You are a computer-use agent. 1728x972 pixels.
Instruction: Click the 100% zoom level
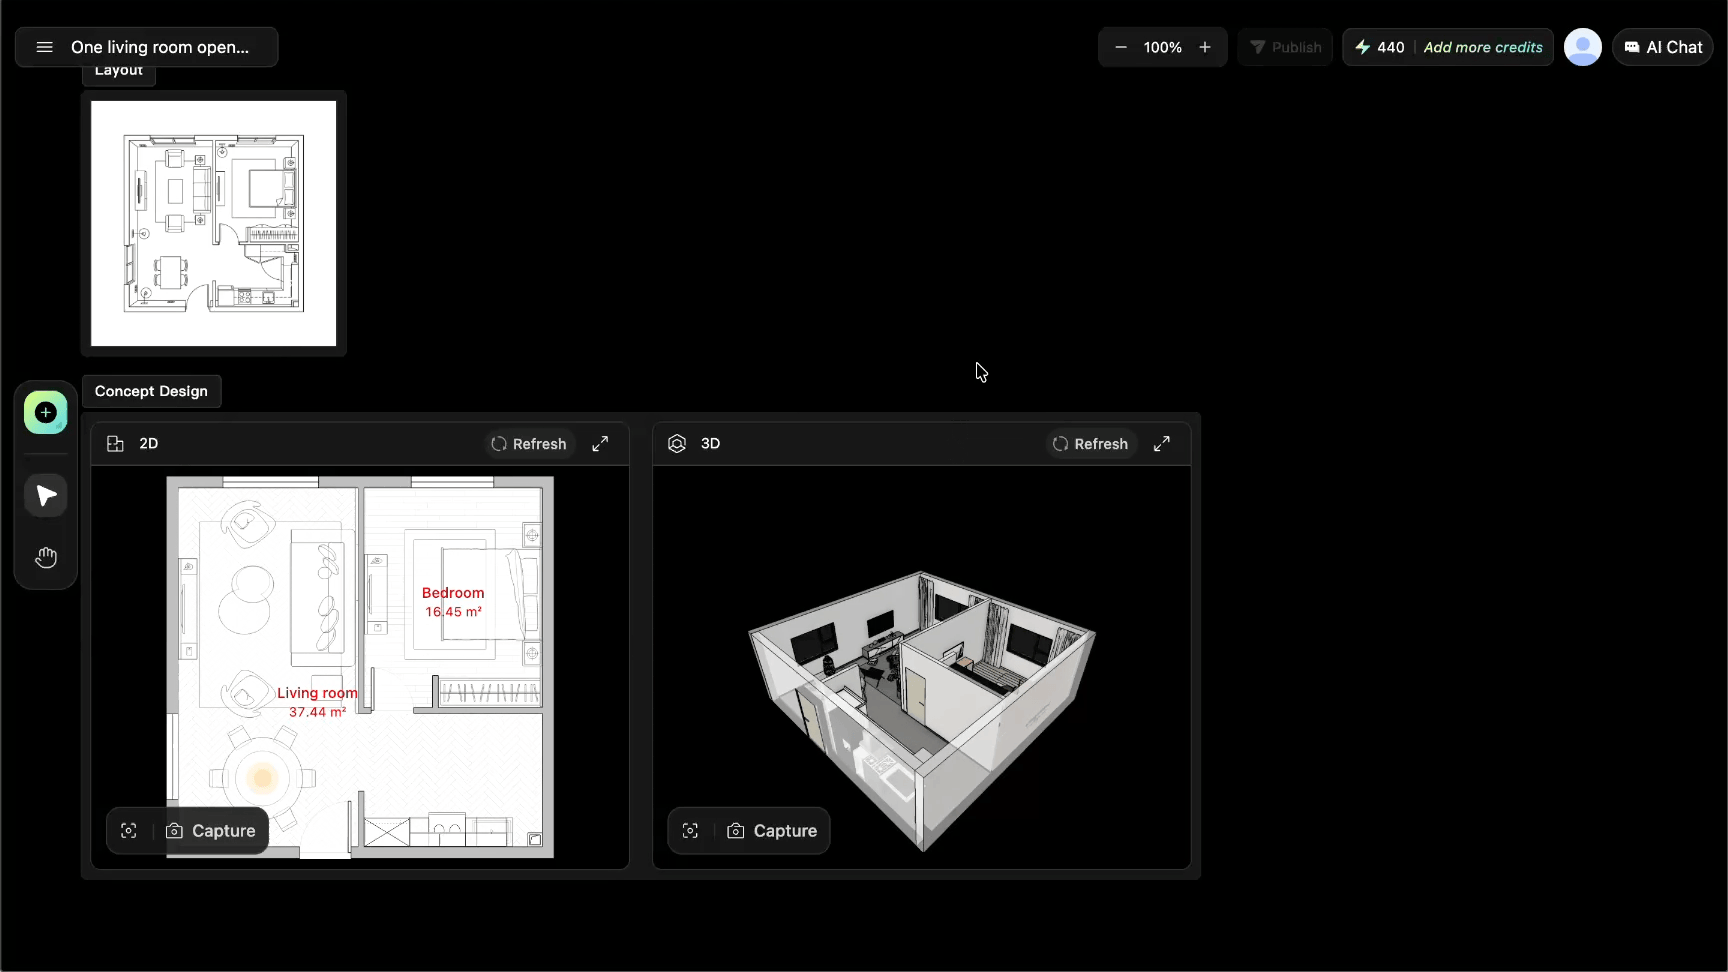(x=1163, y=47)
